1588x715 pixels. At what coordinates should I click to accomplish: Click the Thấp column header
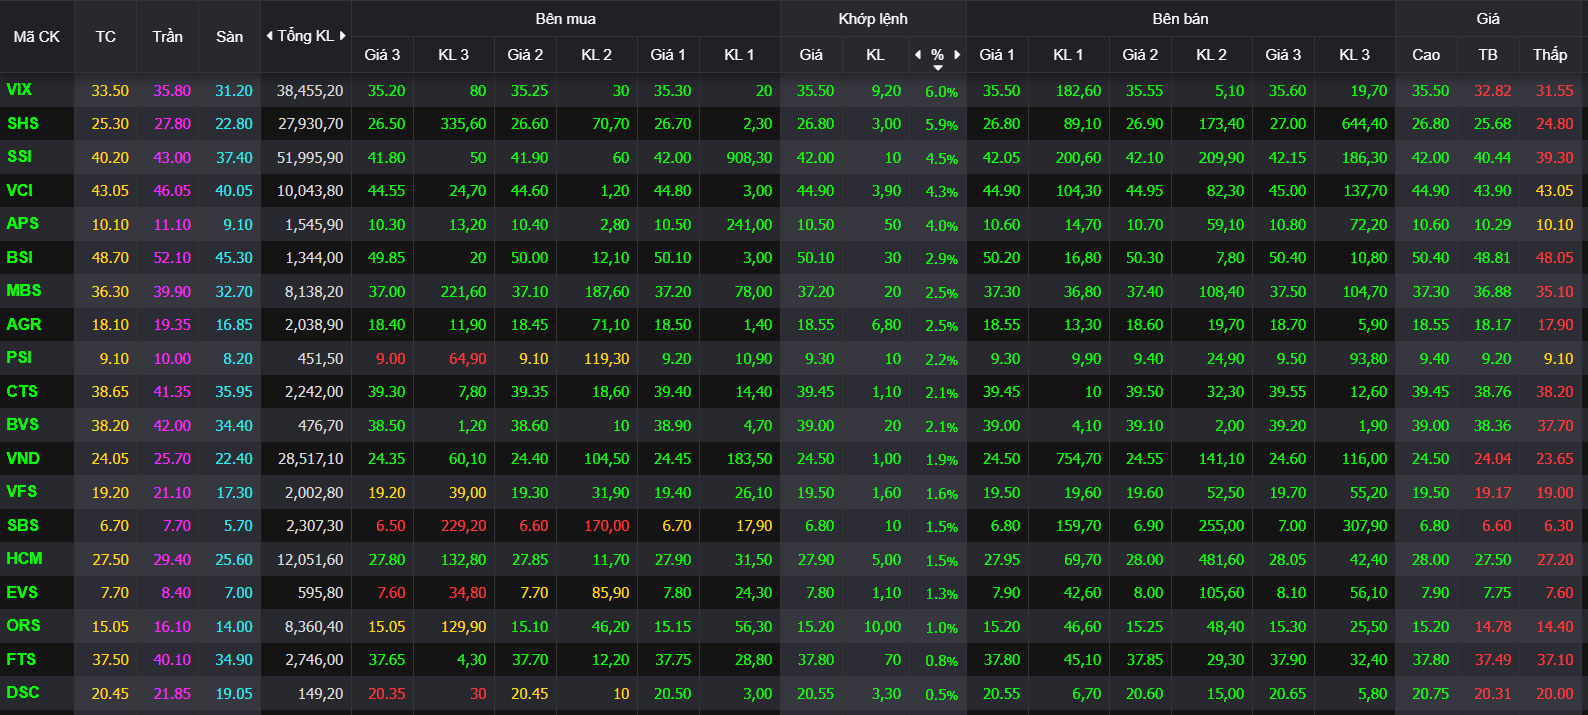pyautogui.click(x=1550, y=55)
